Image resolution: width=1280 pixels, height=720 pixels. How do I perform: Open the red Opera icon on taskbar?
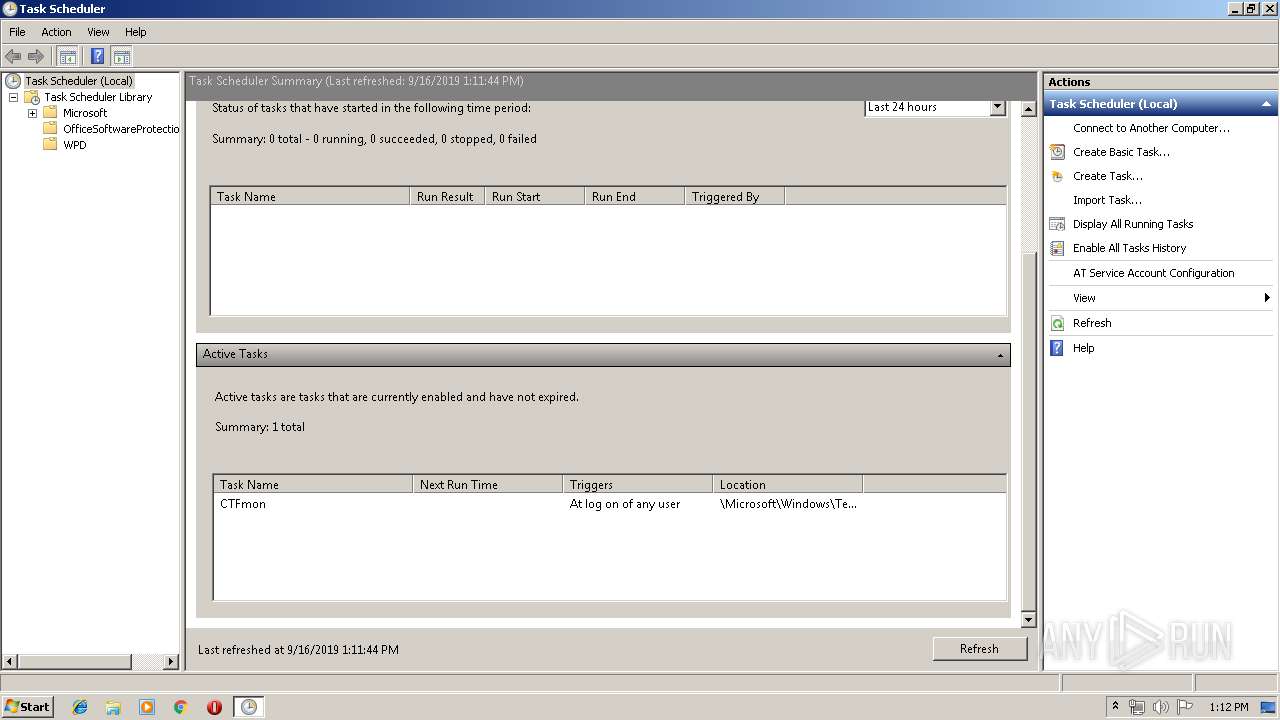214,707
